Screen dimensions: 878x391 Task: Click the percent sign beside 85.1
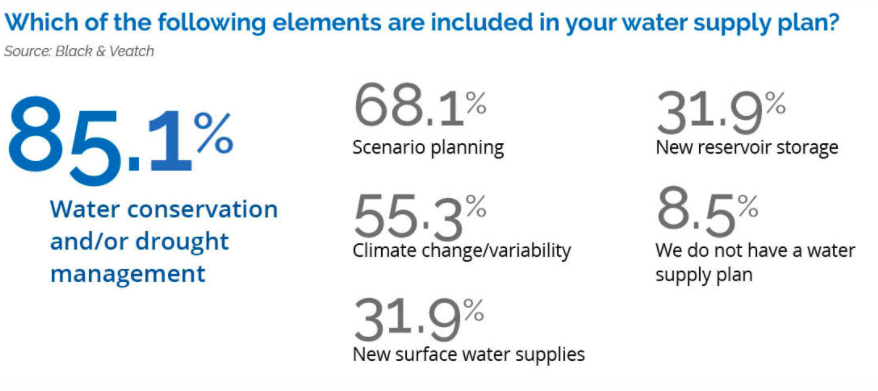pyautogui.click(x=214, y=134)
